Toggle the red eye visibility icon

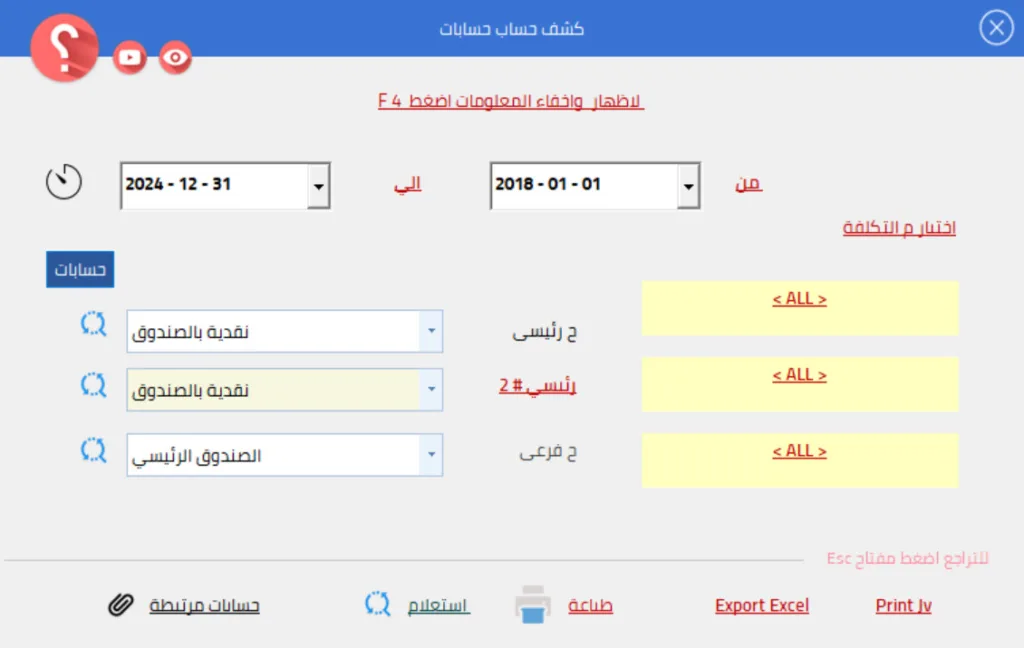(176, 58)
